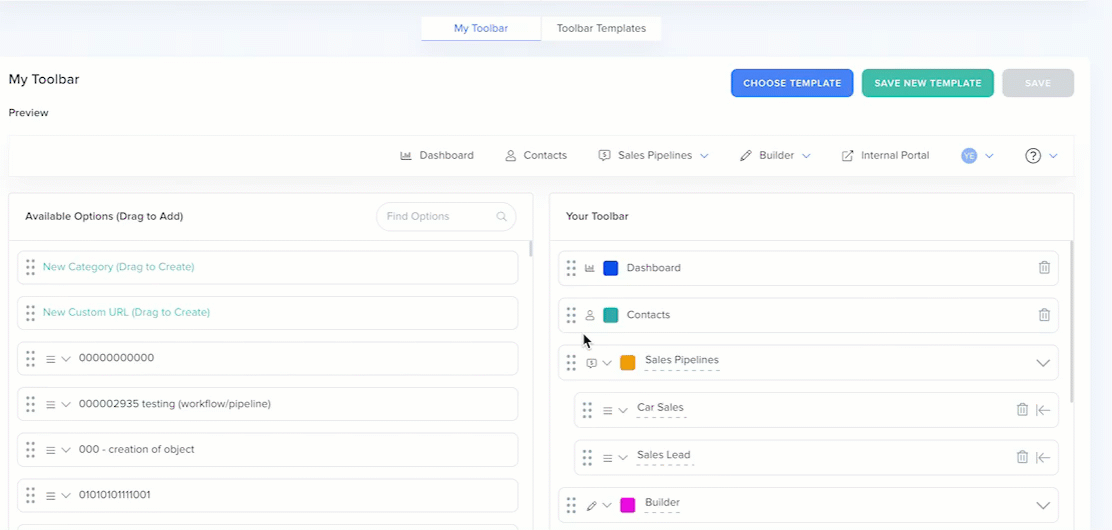
Task: Click the outdent arrow icon for Sales Lead
Action: [1043, 457]
